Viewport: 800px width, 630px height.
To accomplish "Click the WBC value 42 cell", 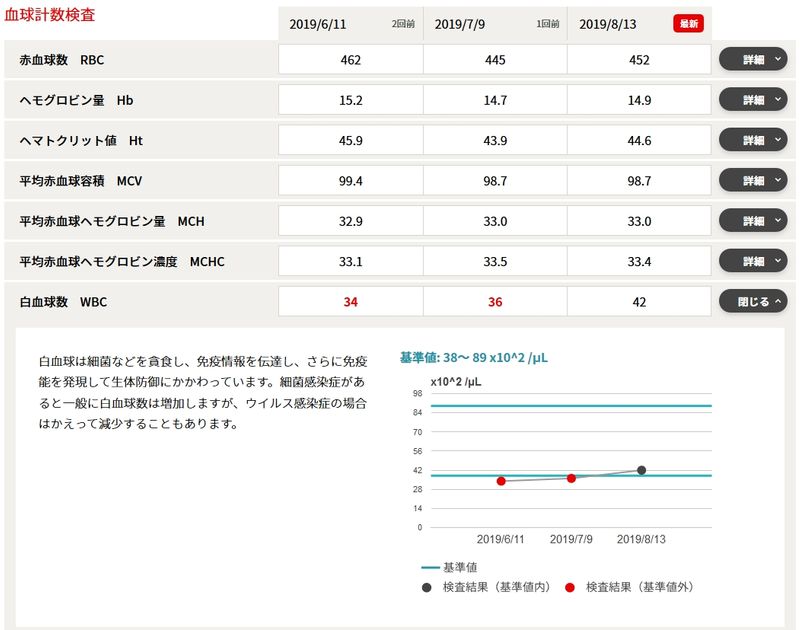I will 639,302.
